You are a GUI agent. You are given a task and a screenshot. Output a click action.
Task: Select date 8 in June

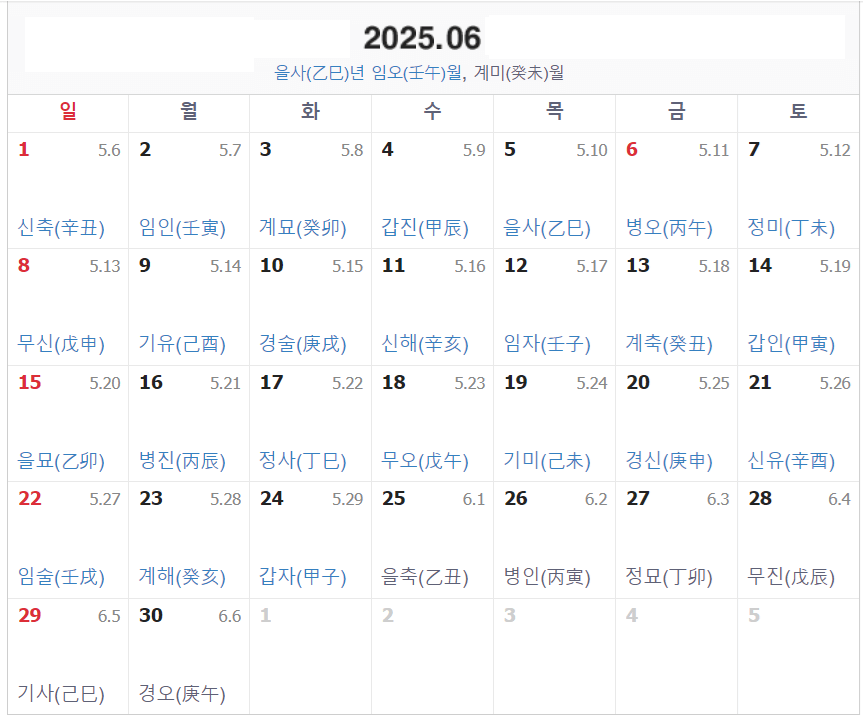(24, 265)
